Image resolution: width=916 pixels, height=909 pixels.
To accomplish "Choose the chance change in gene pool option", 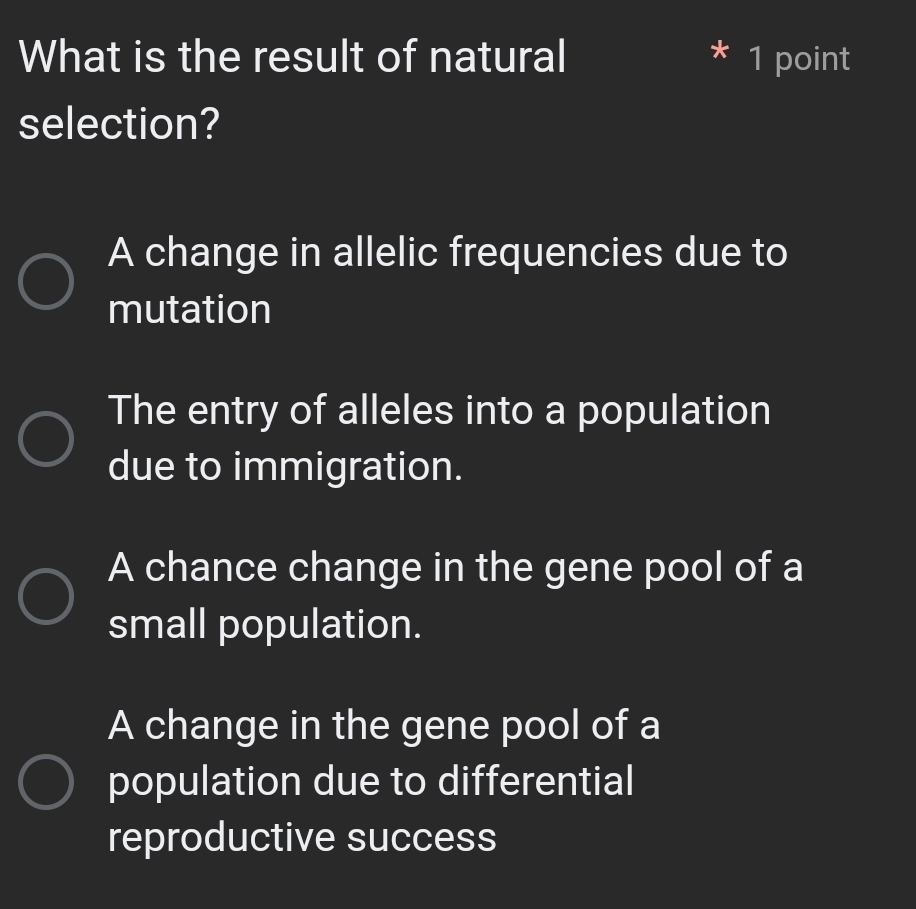I will click(x=455, y=568).
